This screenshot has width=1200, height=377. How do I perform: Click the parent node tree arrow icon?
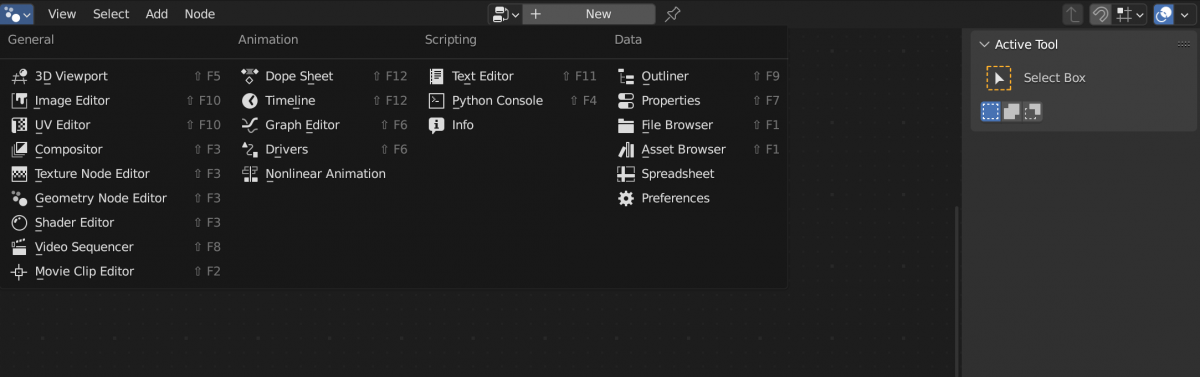pyautogui.click(x=1072, y=14)
